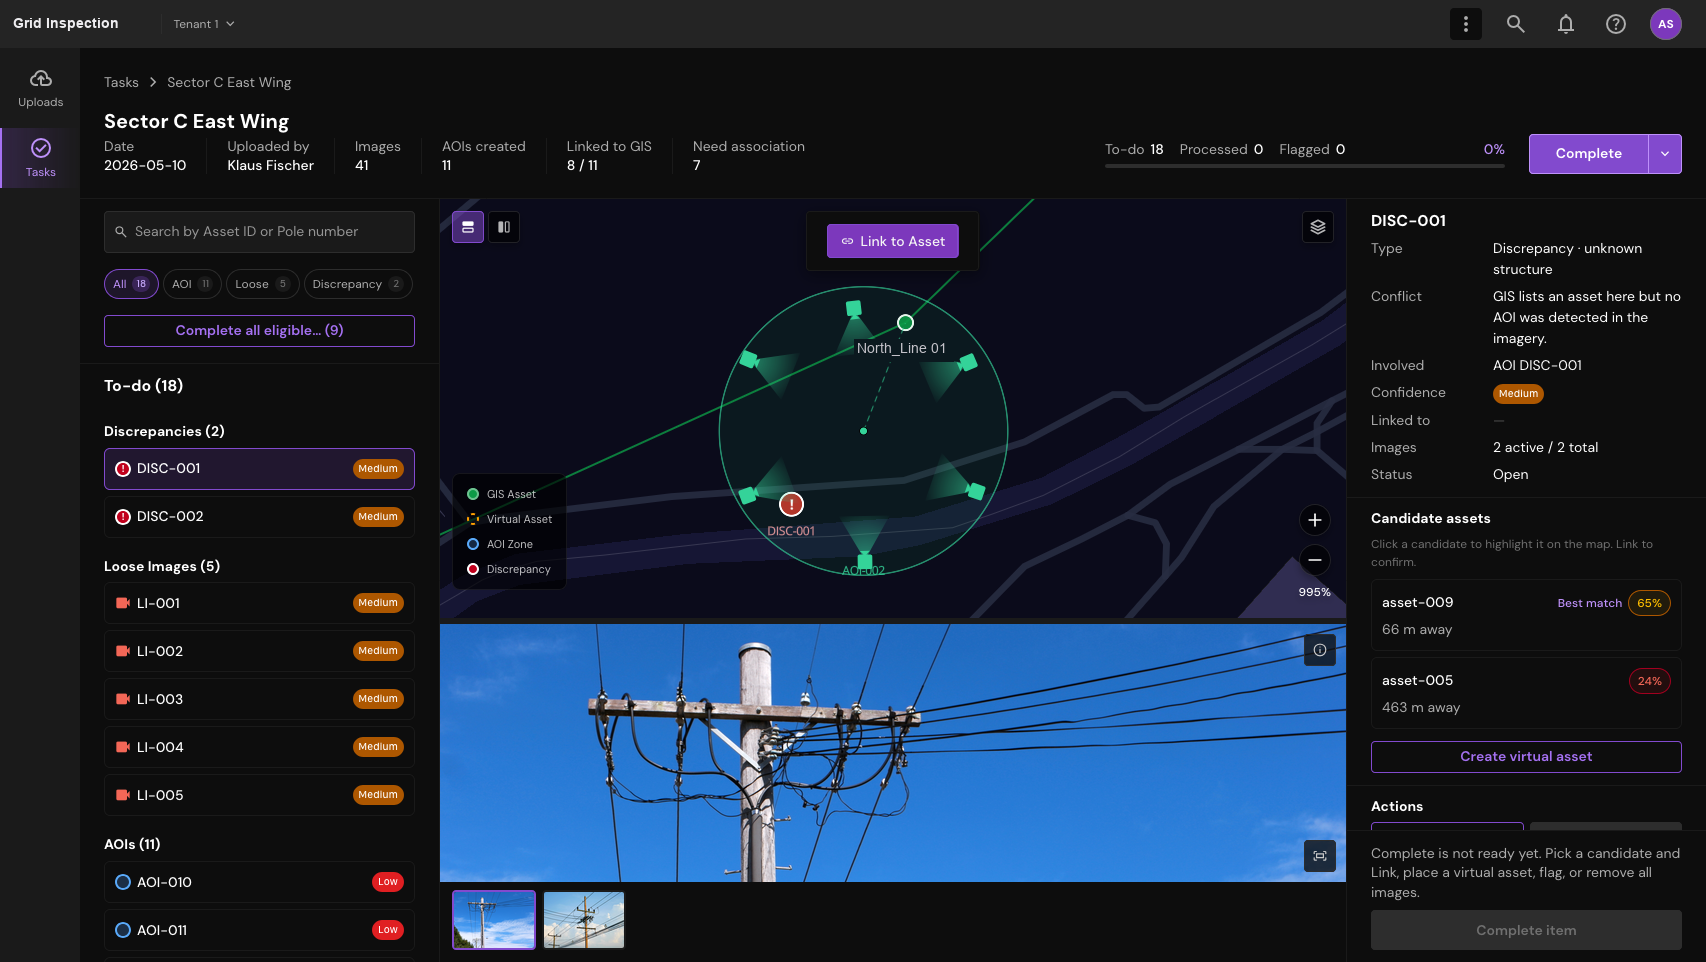Filter list by AOI 11
Image resolution: width=1706 pixels, height=962 pixels.
click(192, 284)
